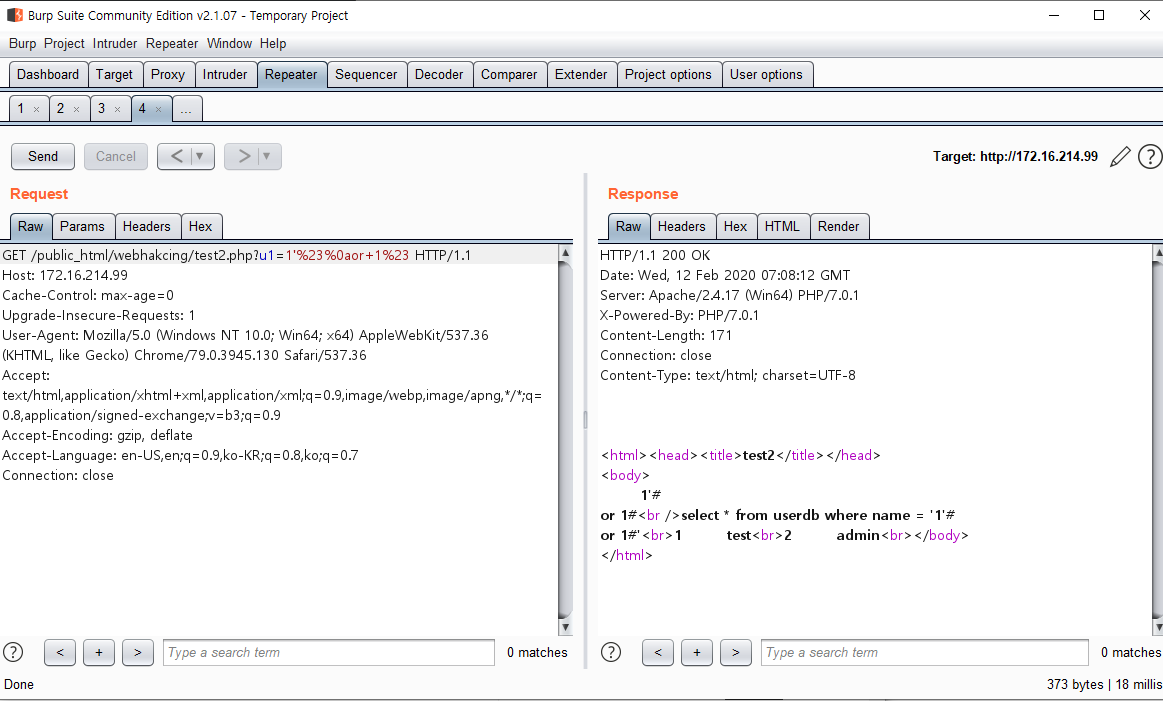The height and width of the screenshot is (701, 1163).
Task: Switch to the Comparer tab
Action: click(x=509, y=74)
